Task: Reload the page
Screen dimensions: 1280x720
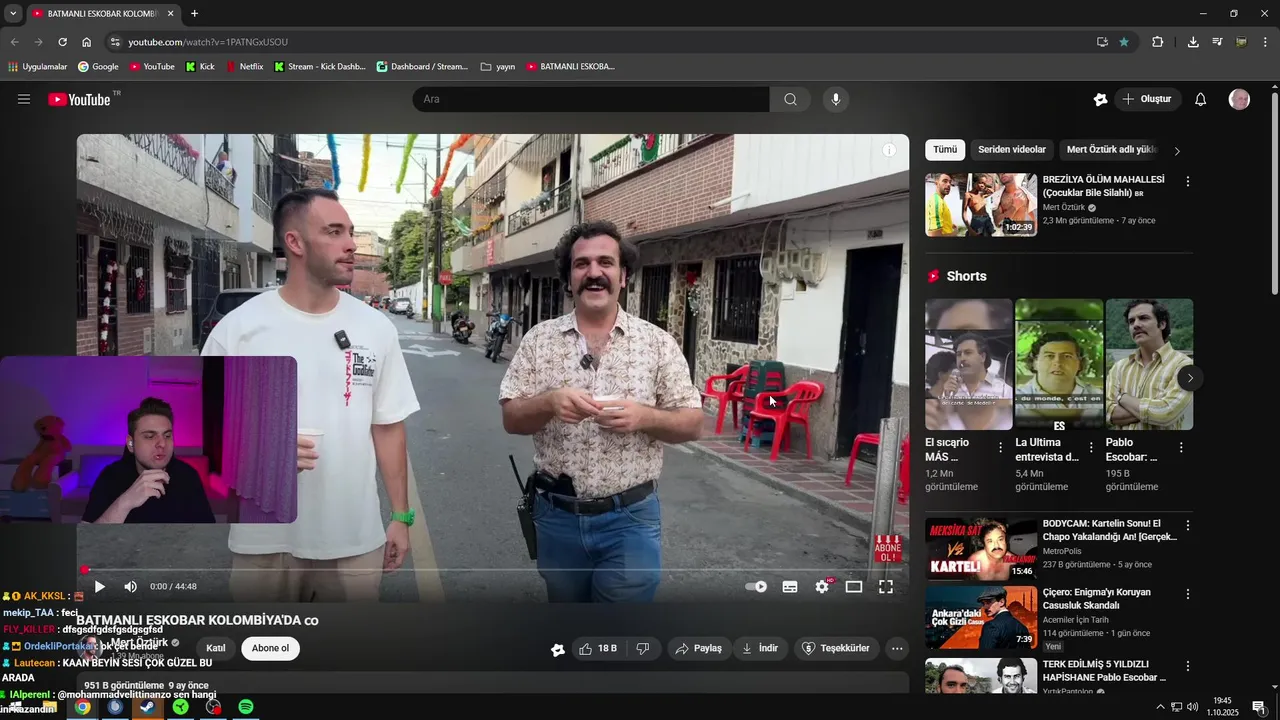Action: (x=62, y=42)
